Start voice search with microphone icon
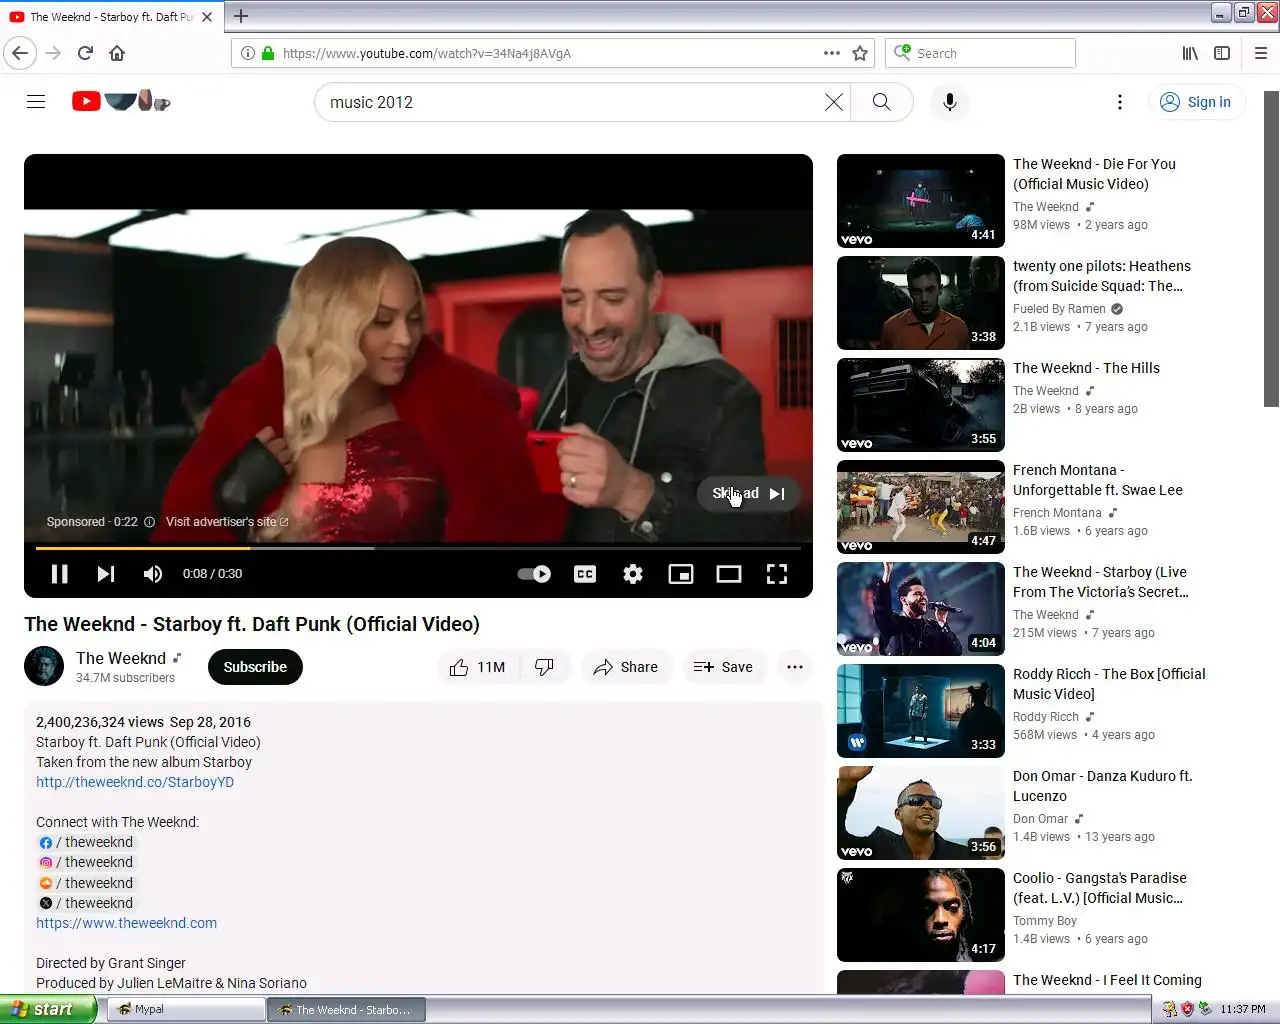 pos(950,102)
